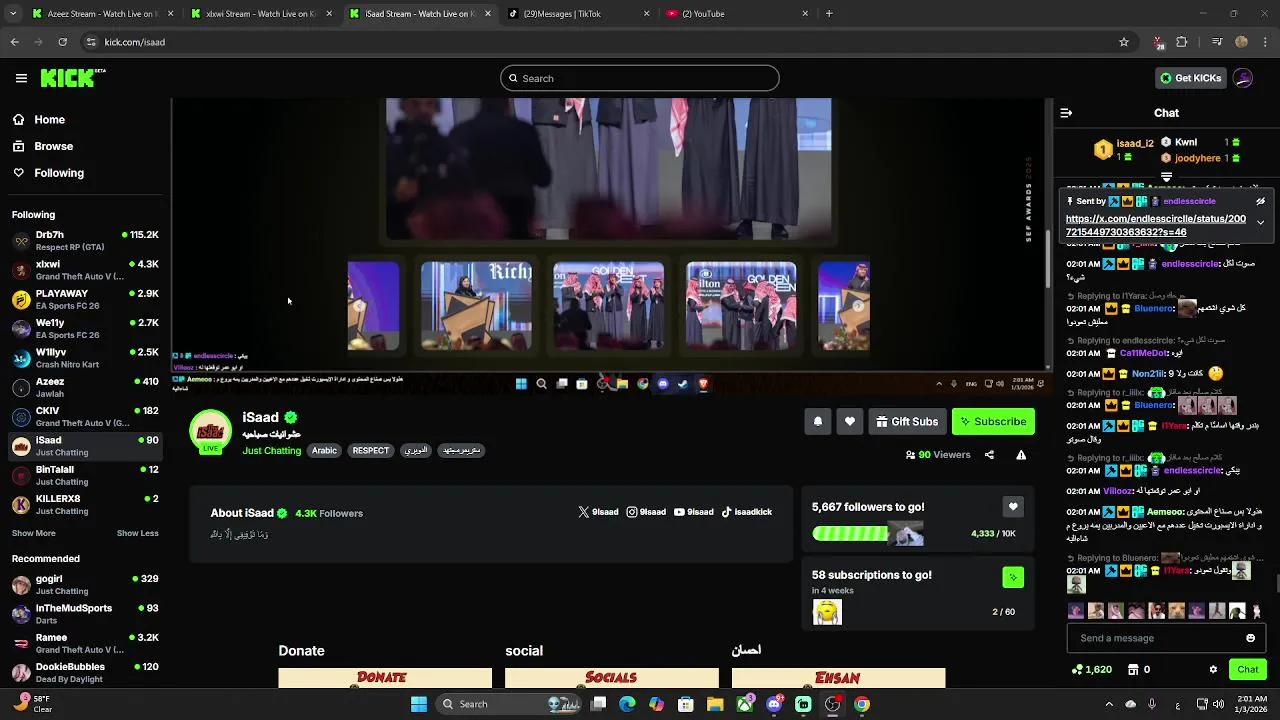This screenshot has height=720, width=1280.
Task: Click the Socials panel banner
Action: (x=611, y=678)
